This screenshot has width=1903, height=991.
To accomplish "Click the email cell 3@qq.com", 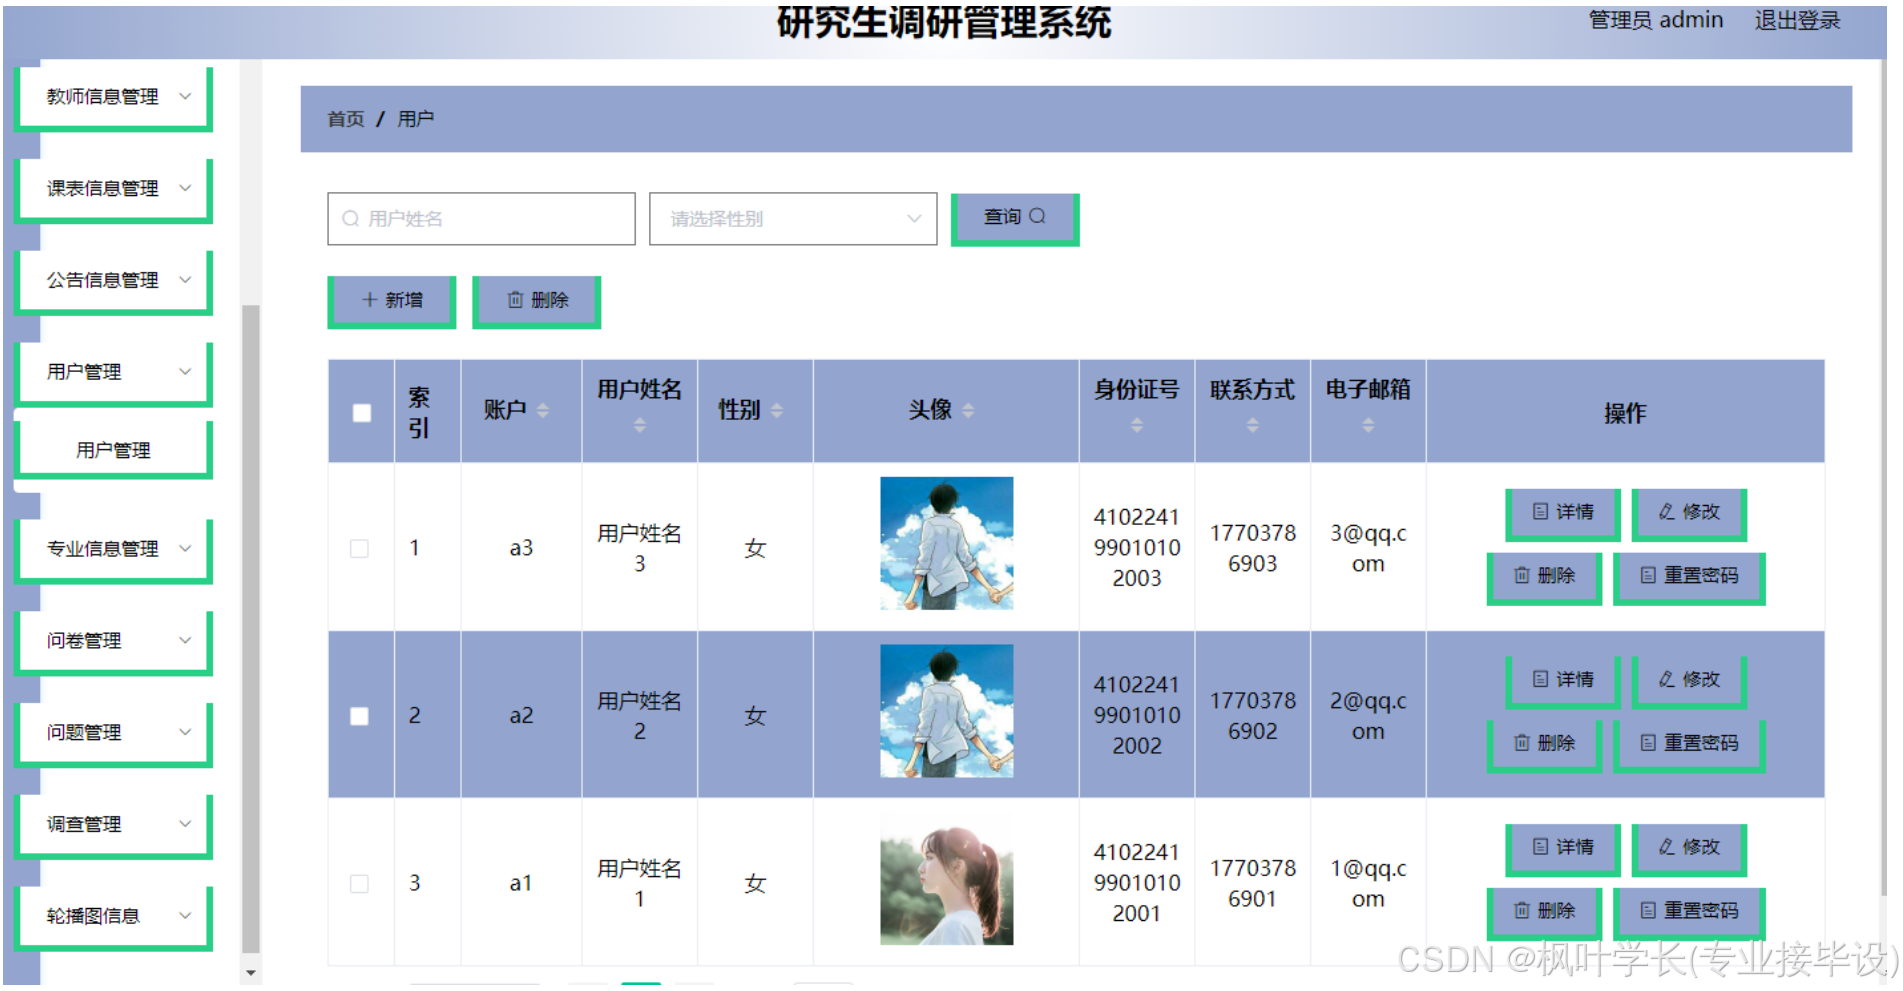I will [1368, 548].
